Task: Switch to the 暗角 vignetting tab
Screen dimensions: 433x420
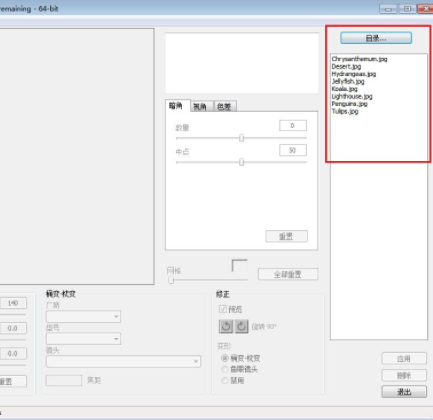Action: 178,106
